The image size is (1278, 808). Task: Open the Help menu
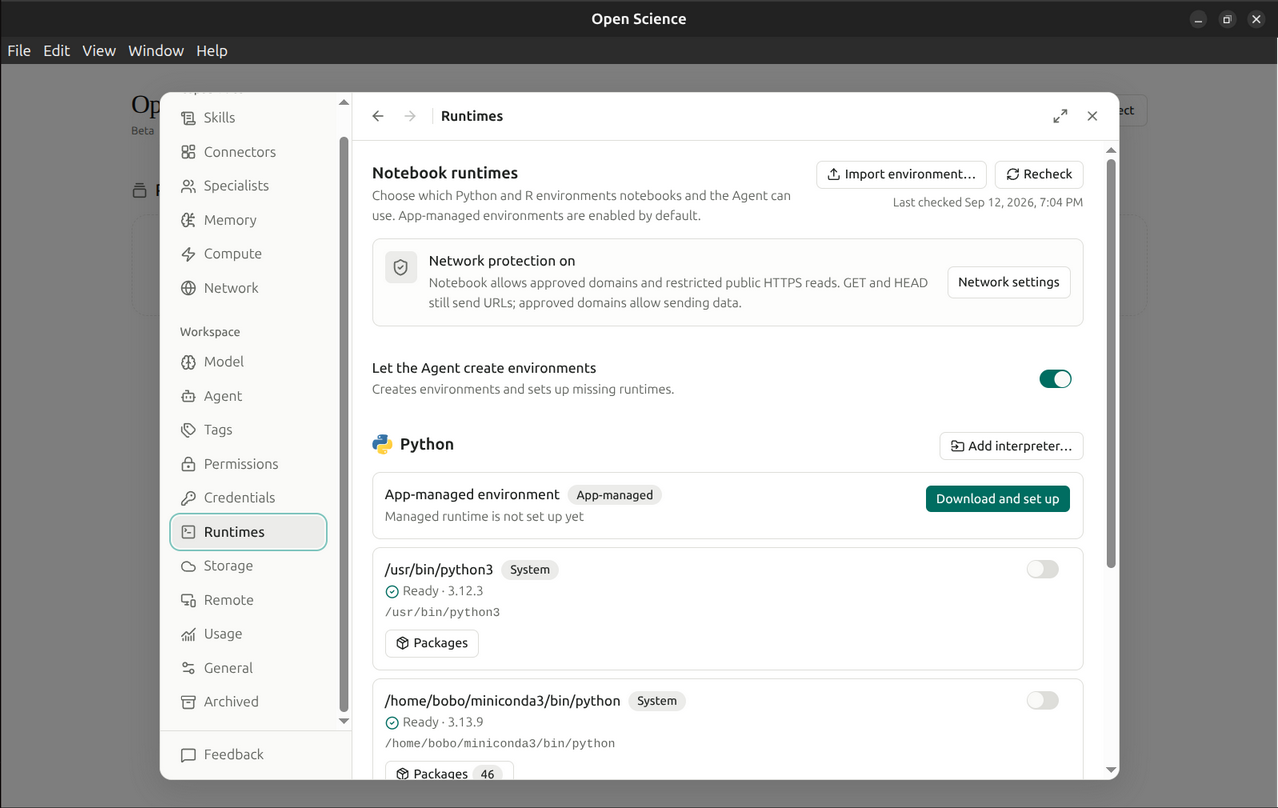212,51
